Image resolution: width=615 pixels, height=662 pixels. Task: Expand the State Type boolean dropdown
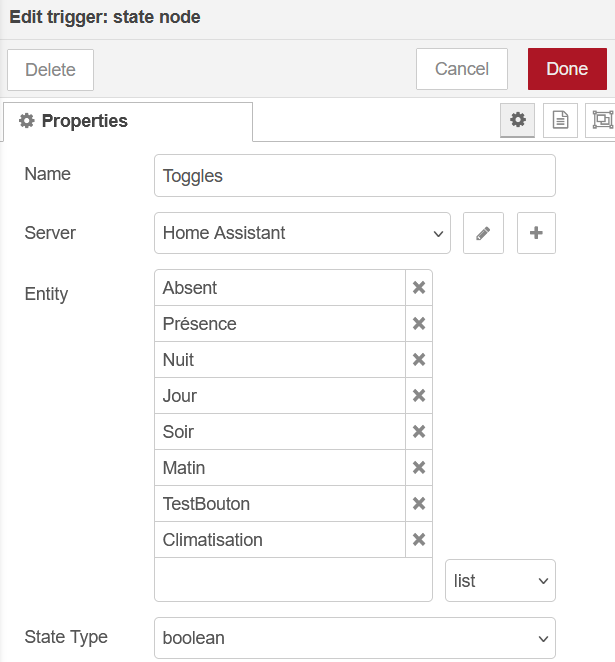pos(355,638)
